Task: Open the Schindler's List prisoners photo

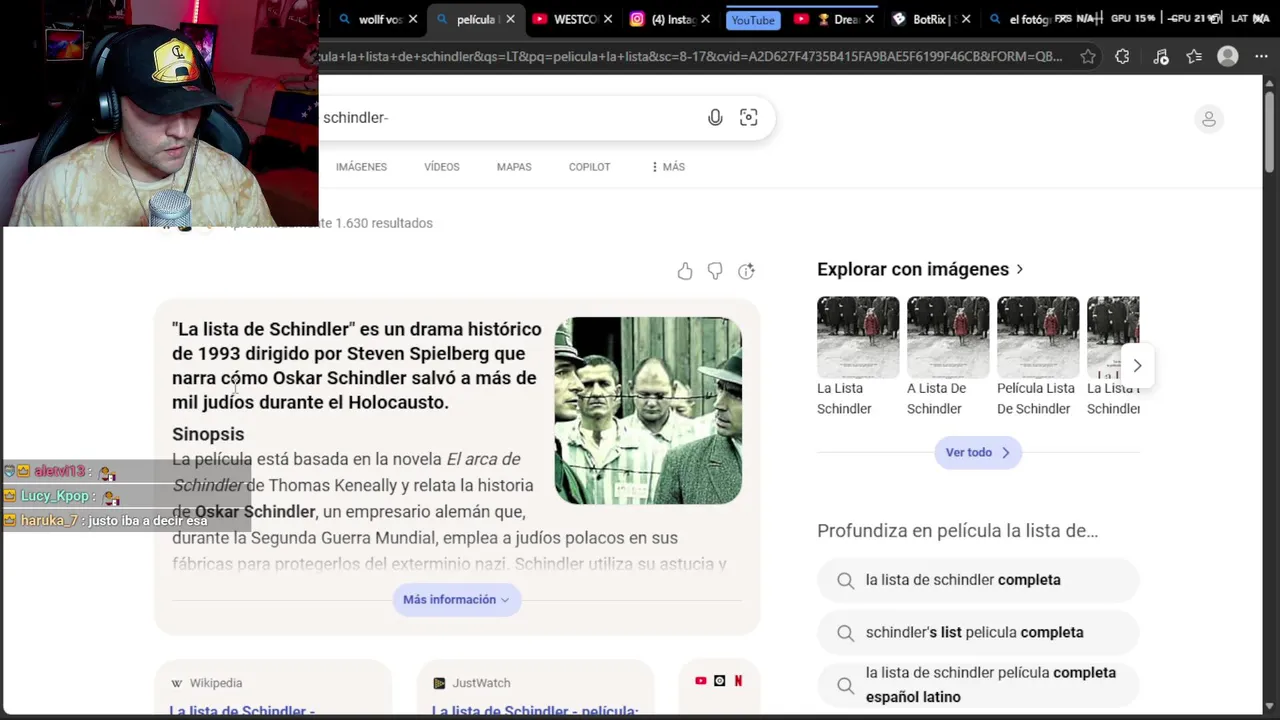Action: tap(648, 411)
